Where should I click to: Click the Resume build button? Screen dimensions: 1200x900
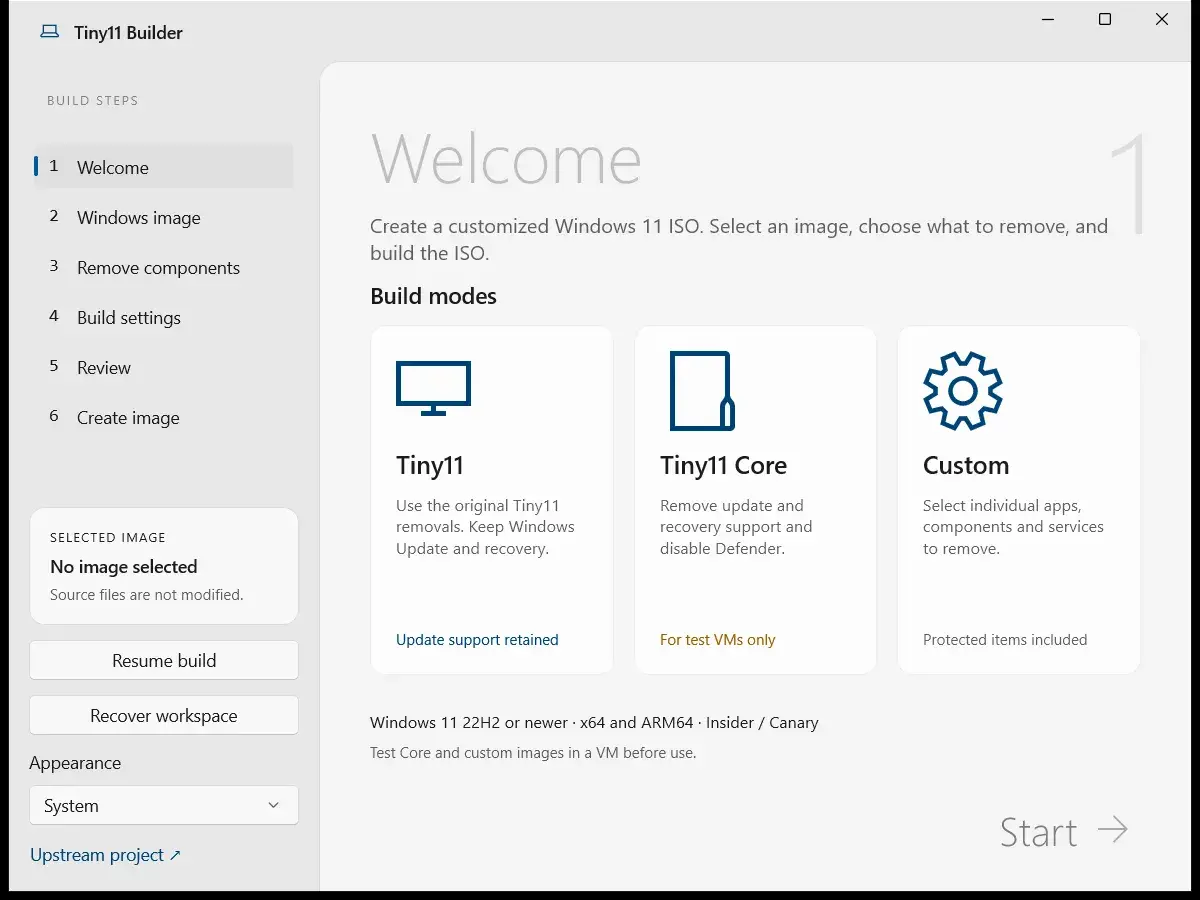[x=164, y=661]
